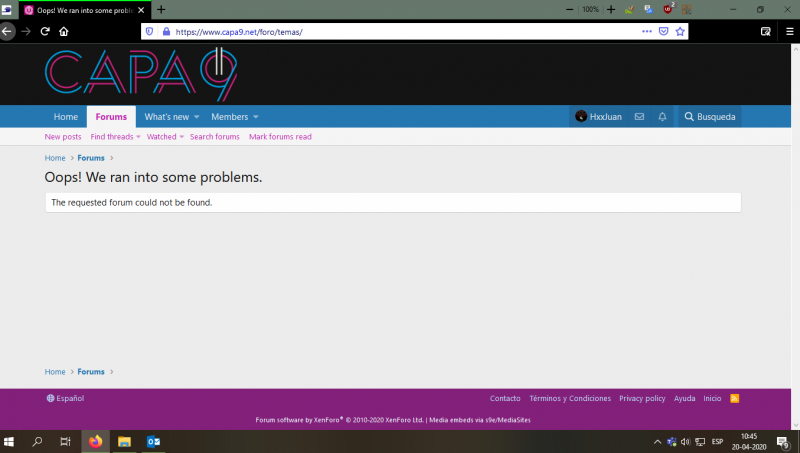Click the browser reload button
The width and height of the screenshot is (800, 453).
tap(45, 31)
